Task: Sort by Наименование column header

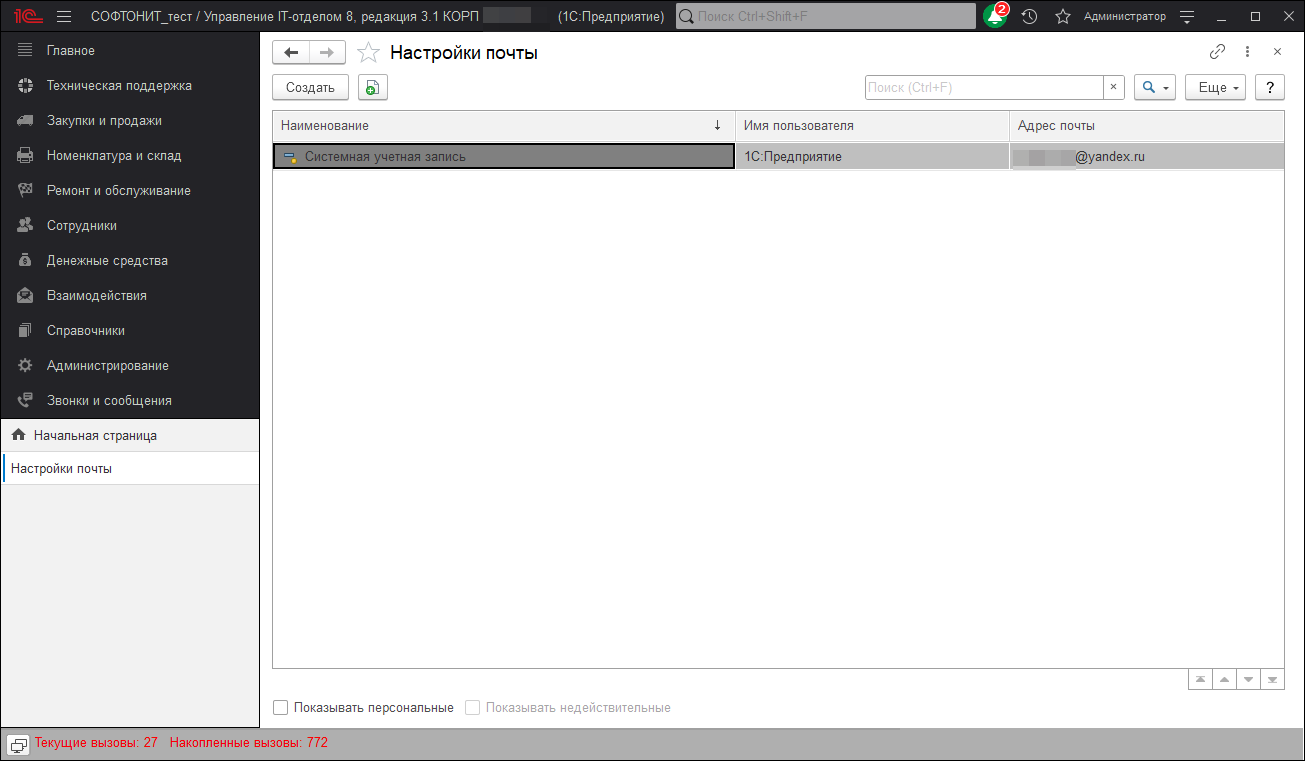Action: point(500,126)
